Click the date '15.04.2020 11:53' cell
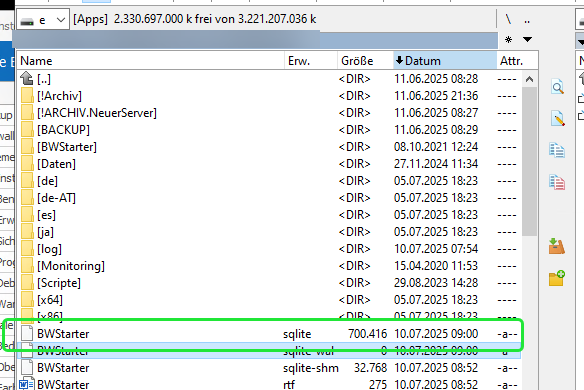584x390 pixels. (x=436, y=266)
